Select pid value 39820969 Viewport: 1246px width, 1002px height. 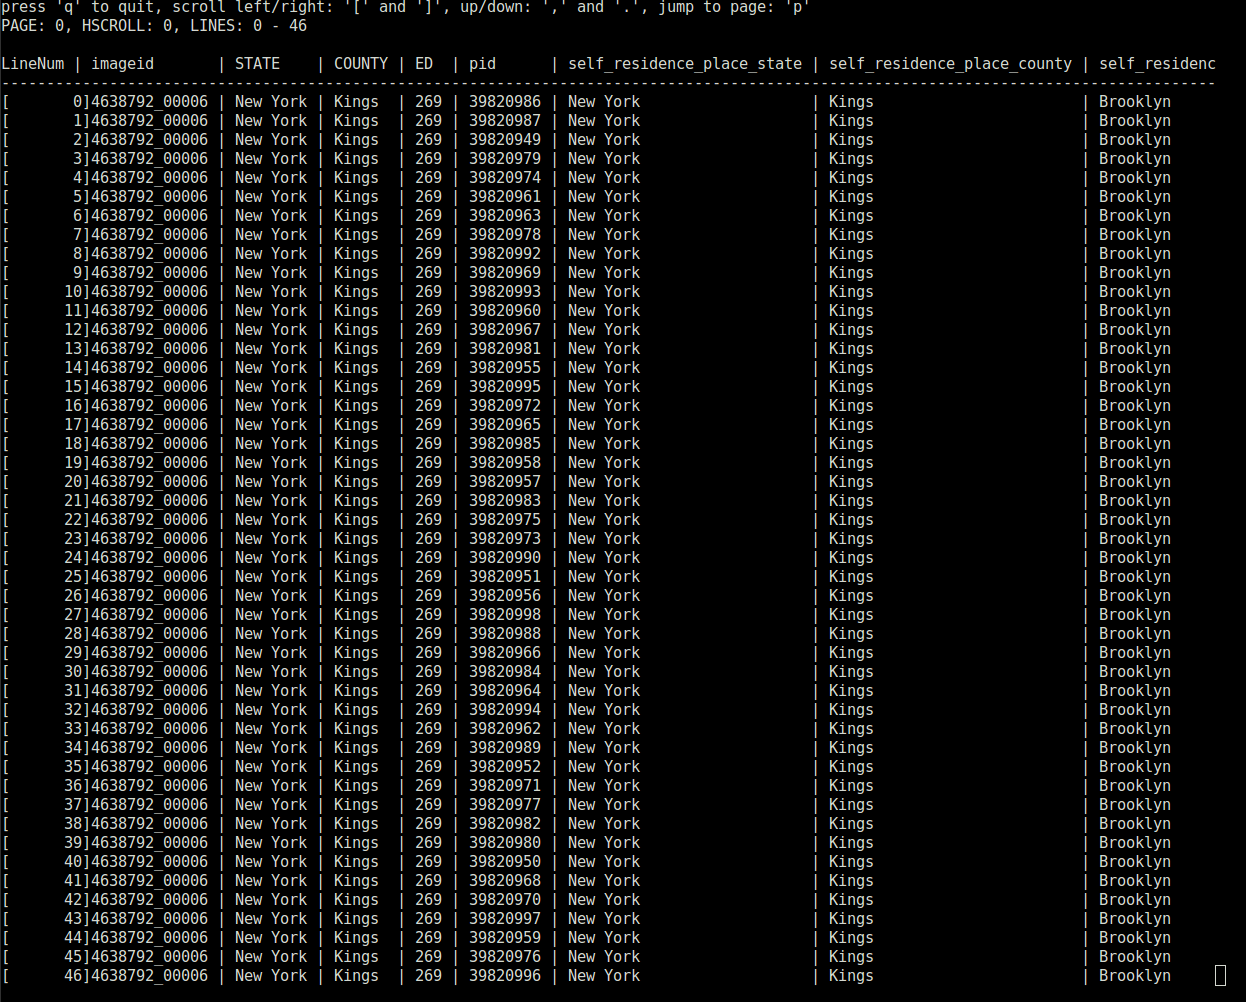click(x=505, y=272)
